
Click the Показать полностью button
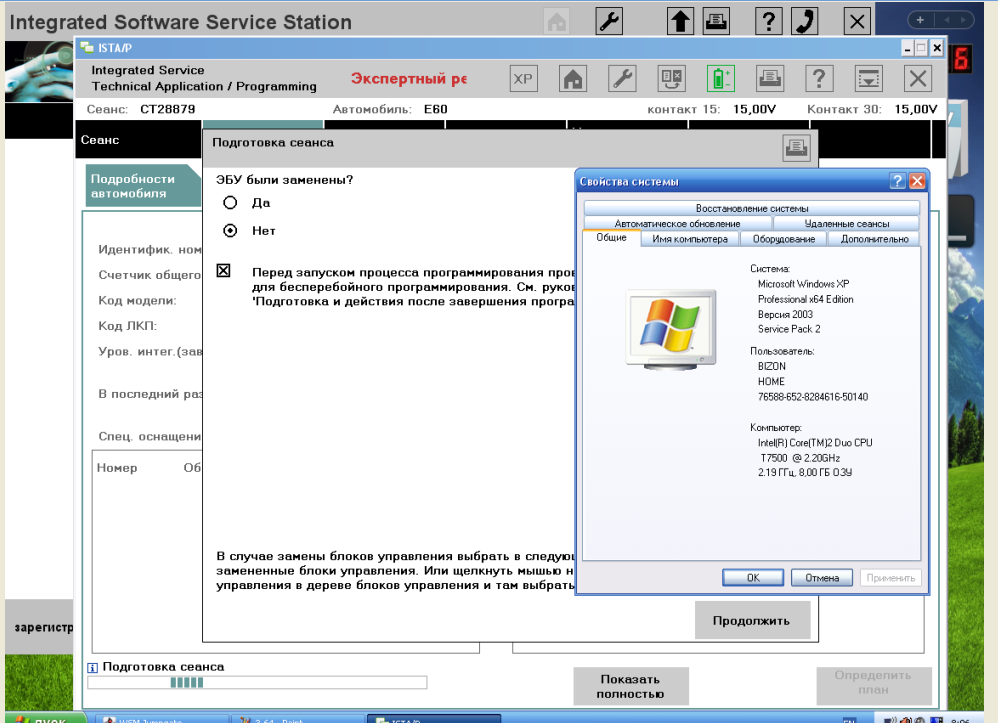631,686
